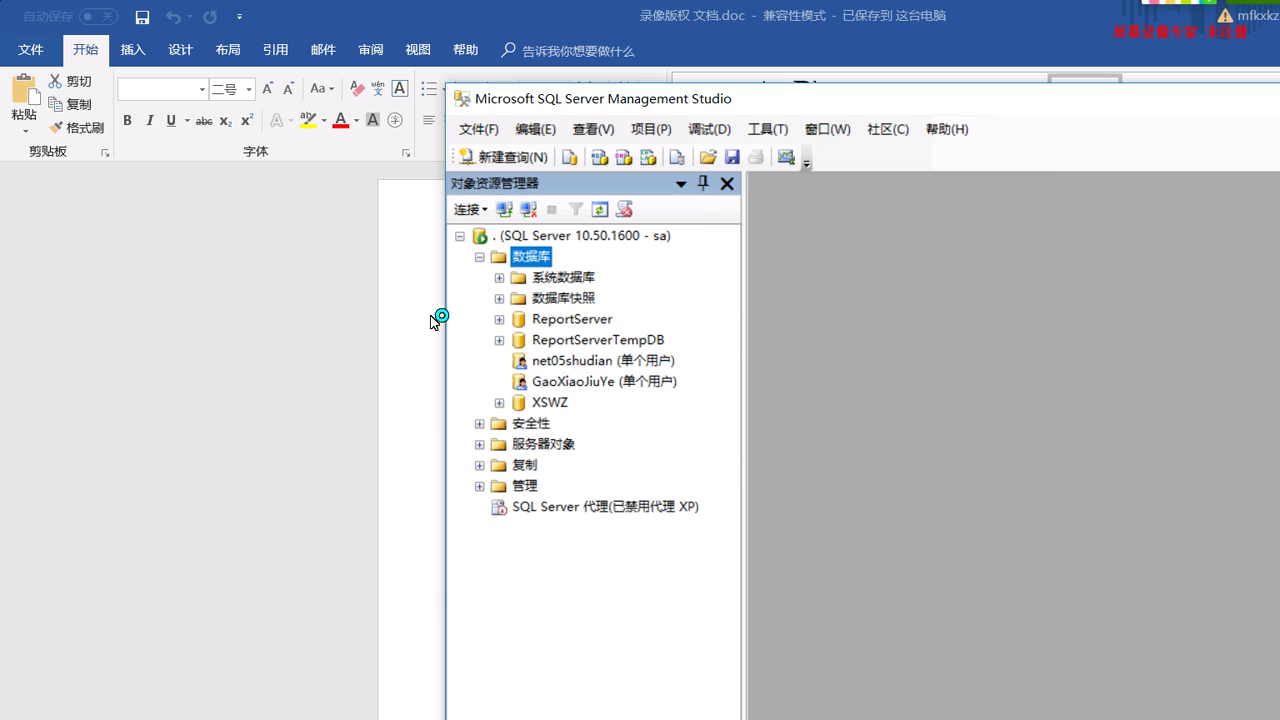The height and width of the screenshot is (720, 1280).
Task: Open the 查看(V) menu in SSMS
Action: tap(593, 129)
